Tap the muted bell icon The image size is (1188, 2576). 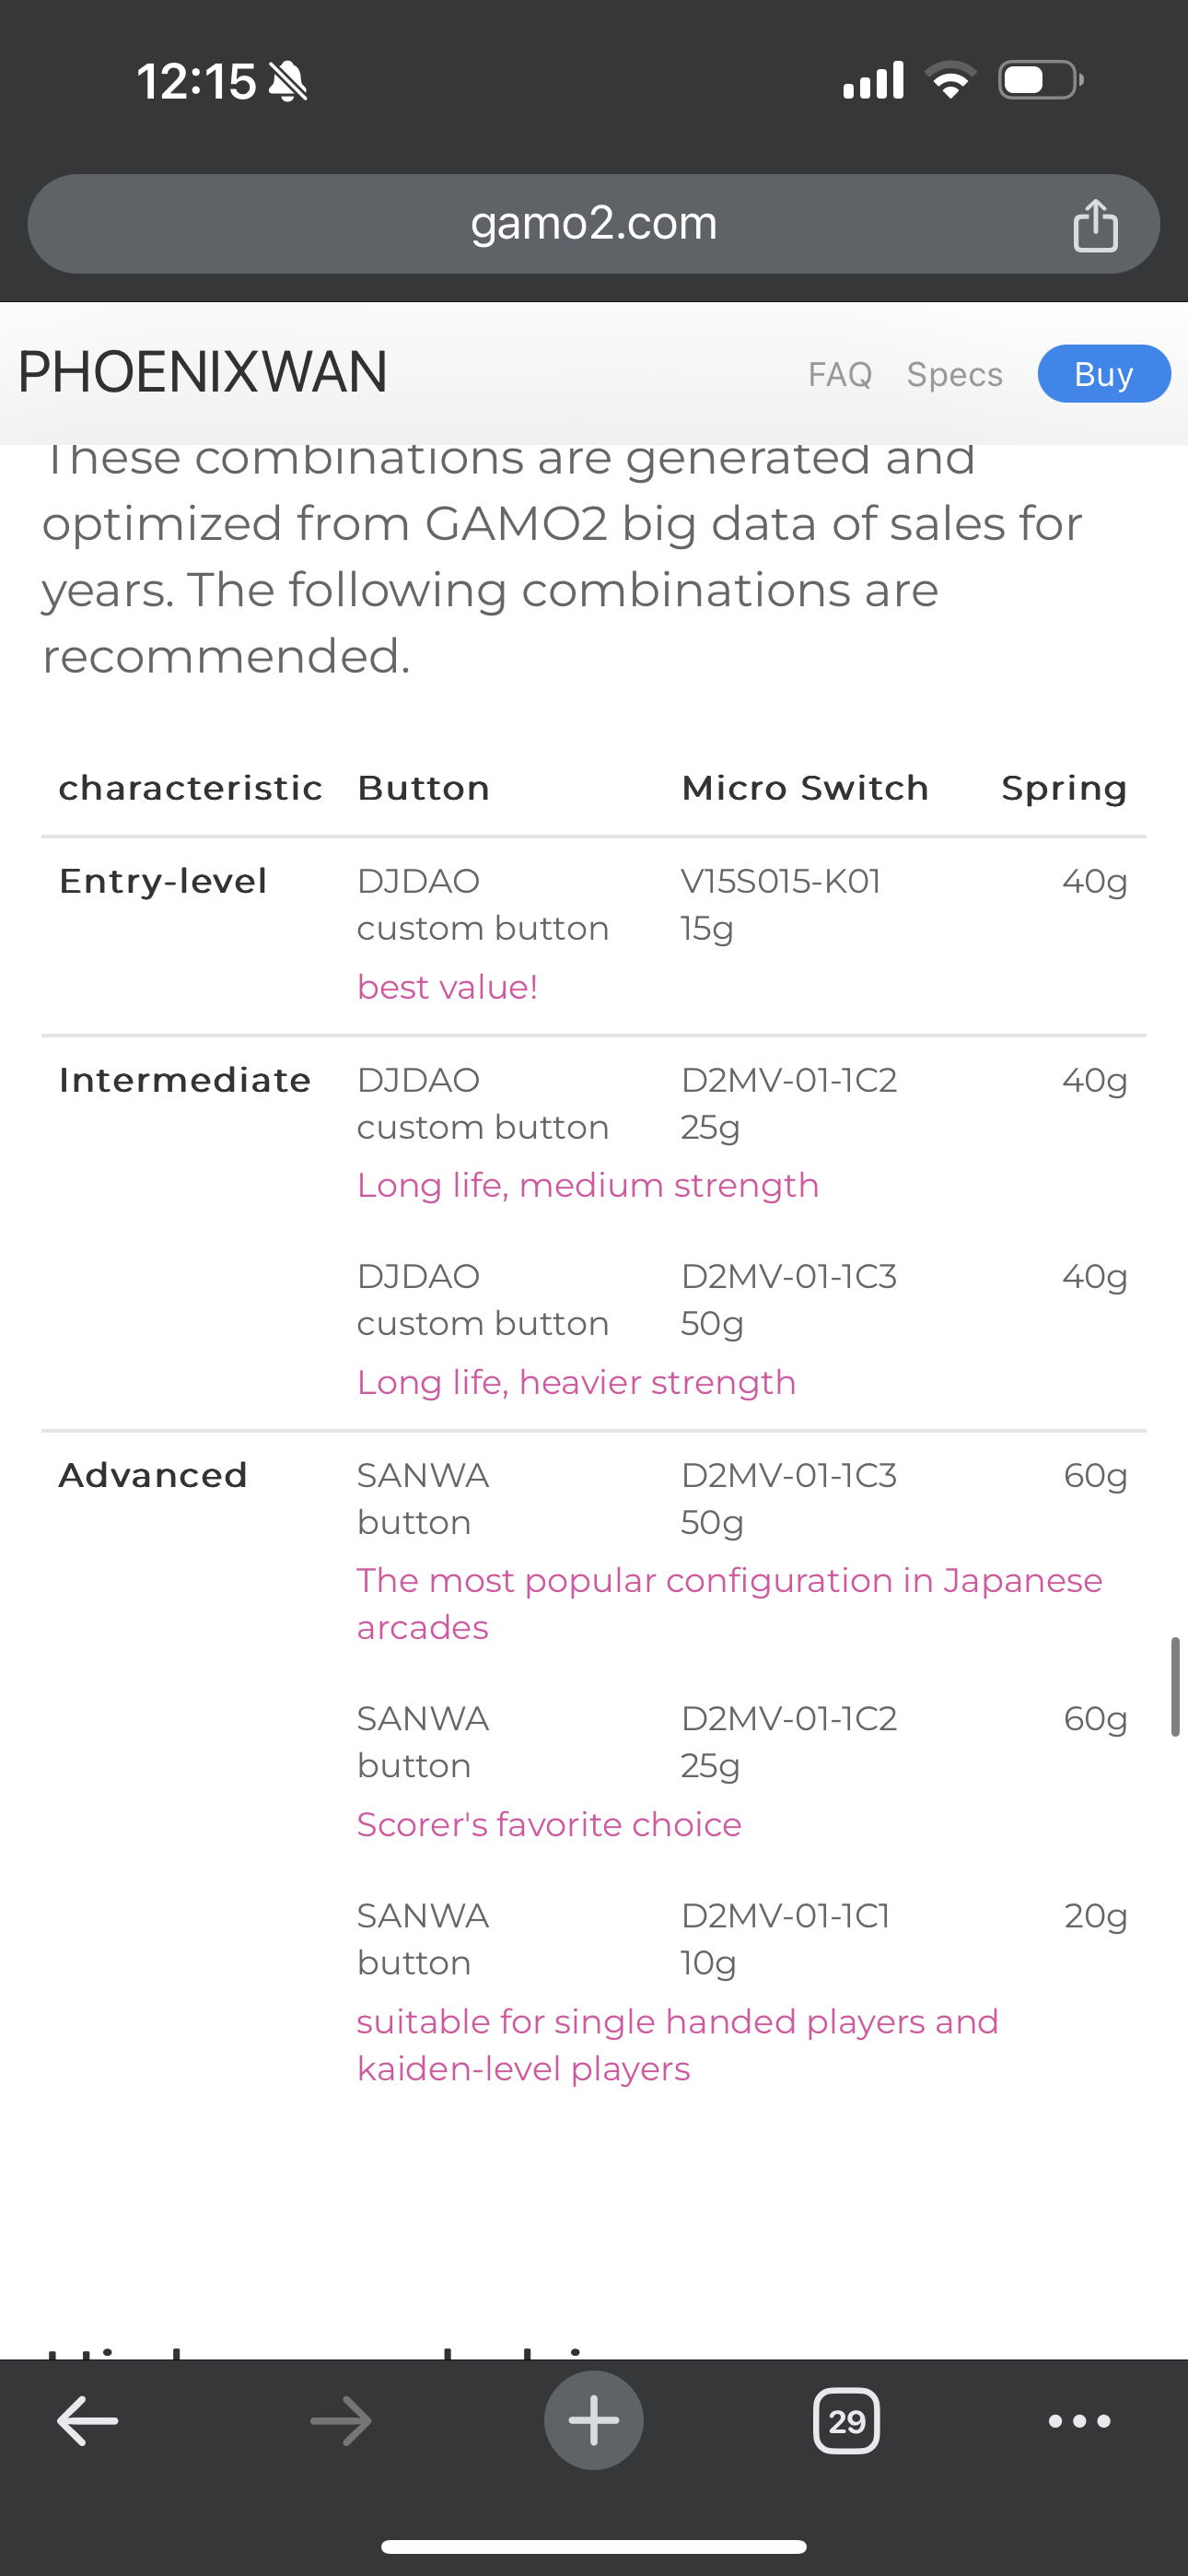click(x=288, y=81)
